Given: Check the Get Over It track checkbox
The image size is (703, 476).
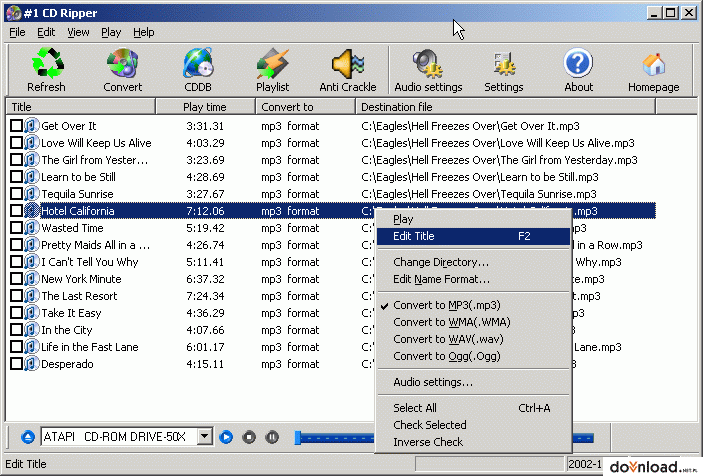Looking at the screenshot, I should pos(16,126).
